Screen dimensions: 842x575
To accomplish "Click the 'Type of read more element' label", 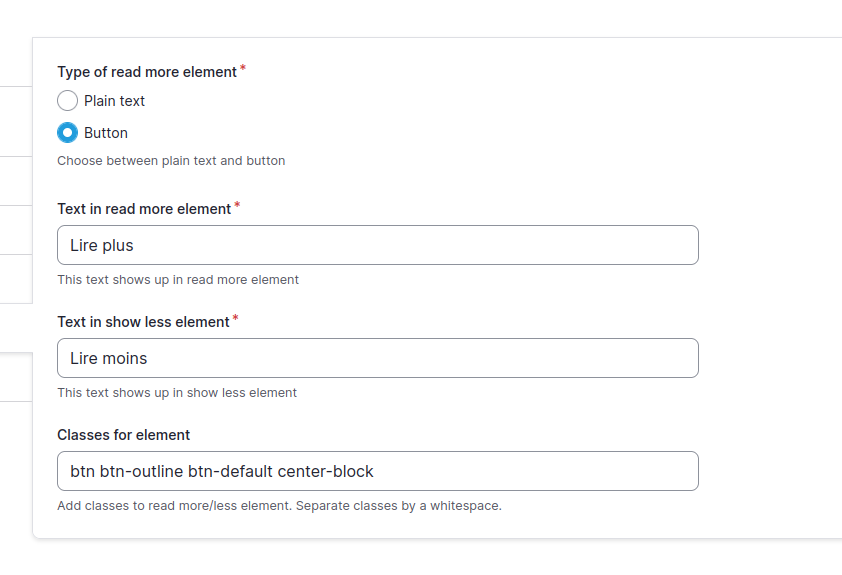I will click(x=147, y=72).
